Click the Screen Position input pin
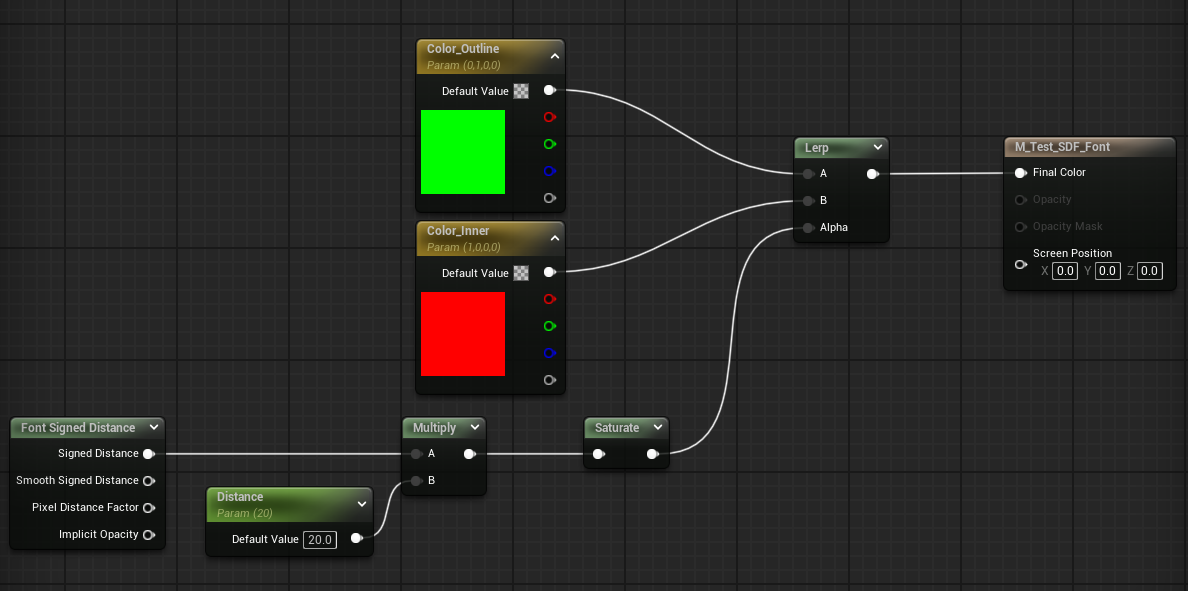This screenshot has width=1188, height=591. (1020, 265)
